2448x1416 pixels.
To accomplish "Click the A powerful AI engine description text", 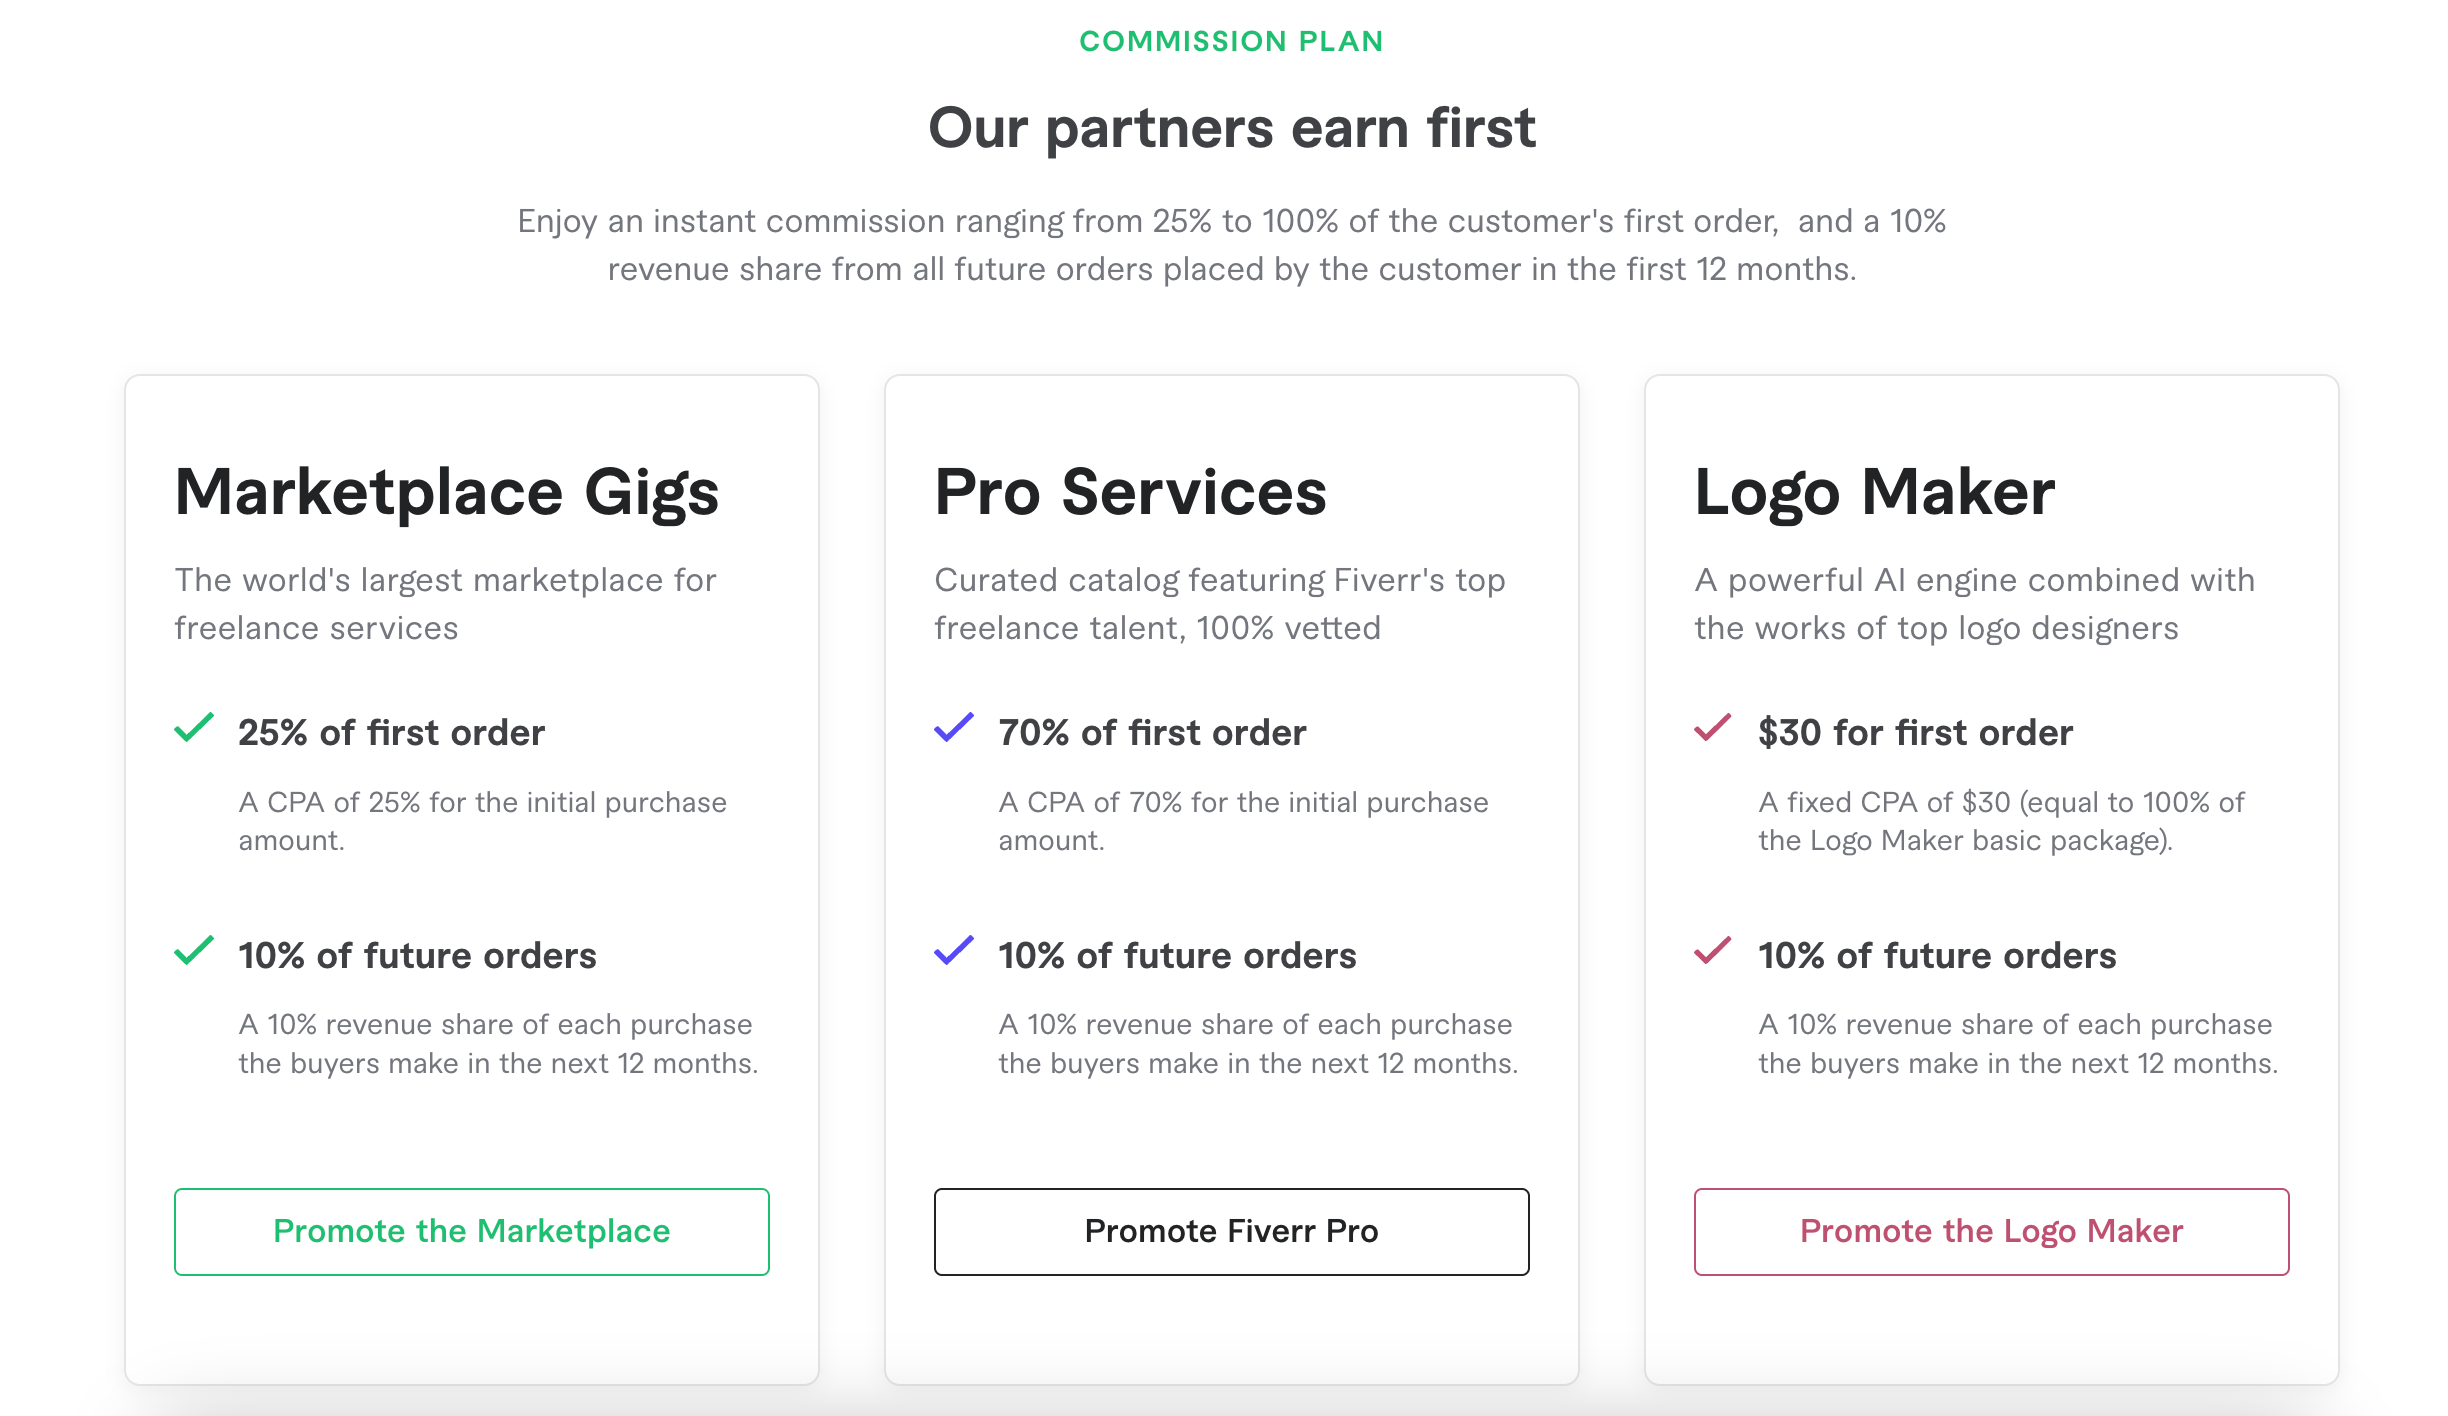I will click(x=1975, y=604).
